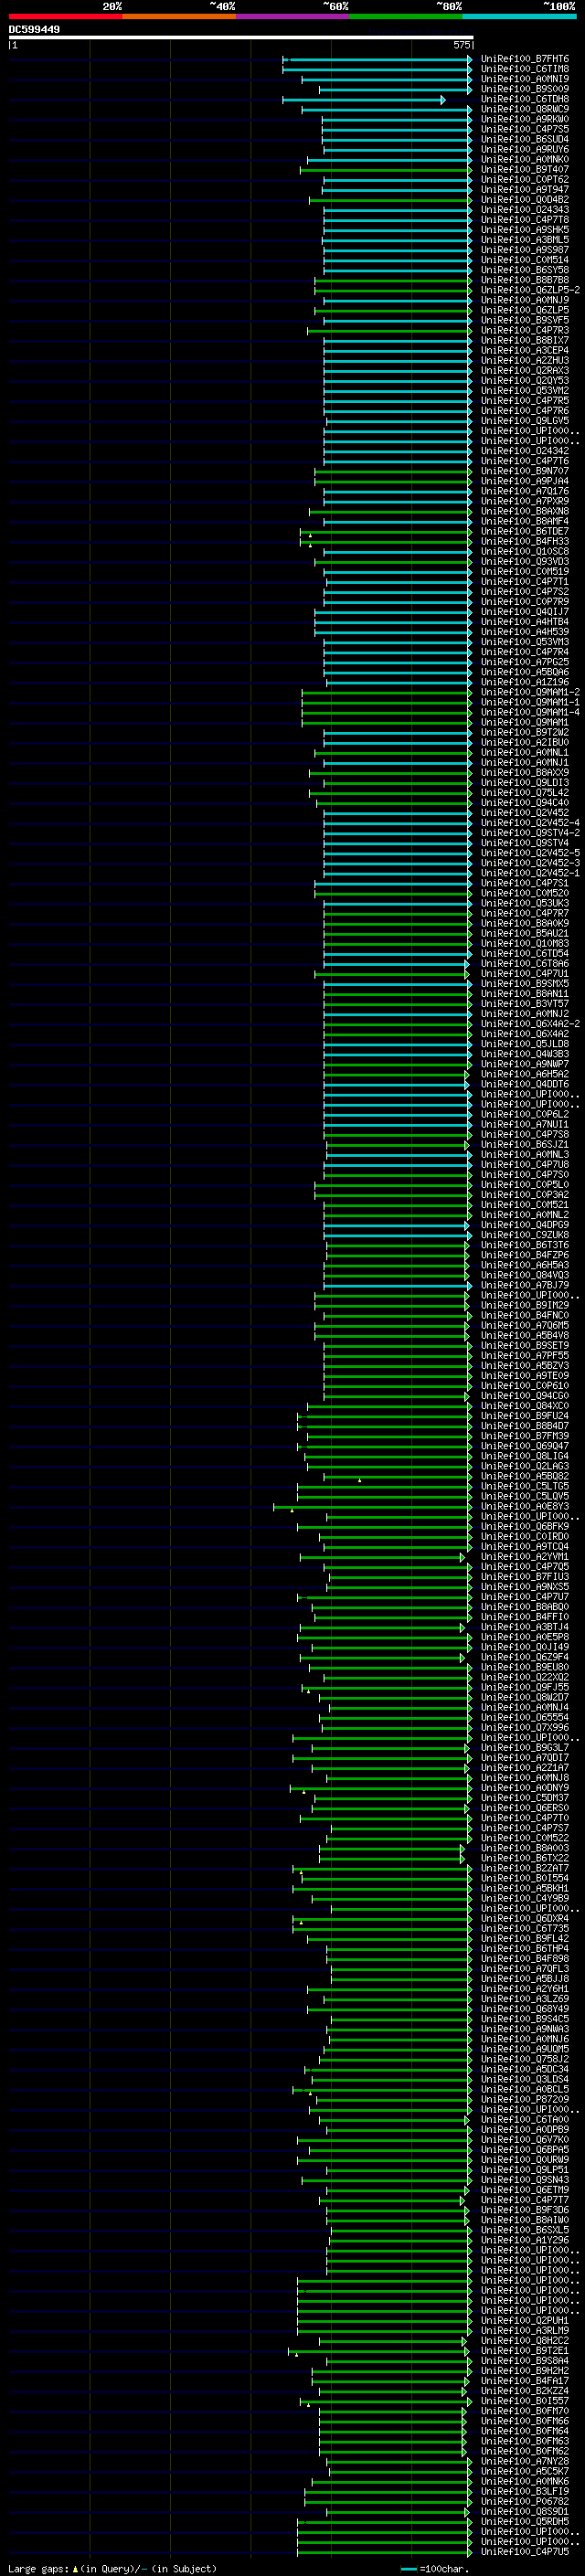
Task: Select the UniRef100_Q6ZLP5-2 label
Action: tap(530, 290)
